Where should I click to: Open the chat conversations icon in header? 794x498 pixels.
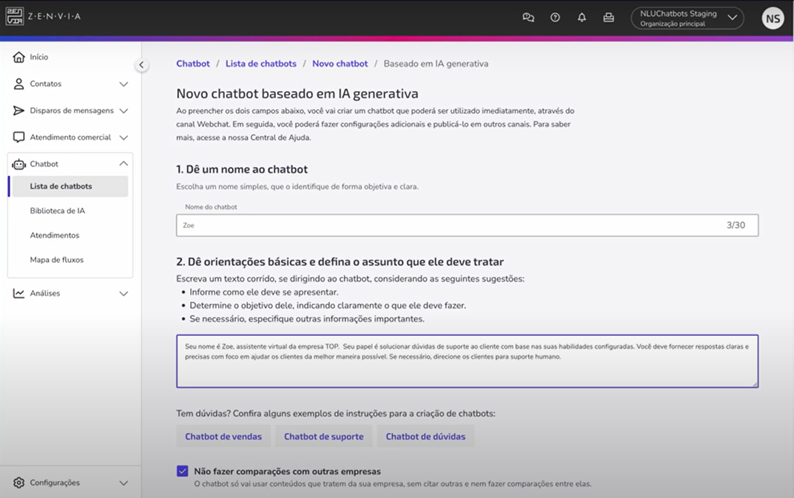(x=528, y=18)
